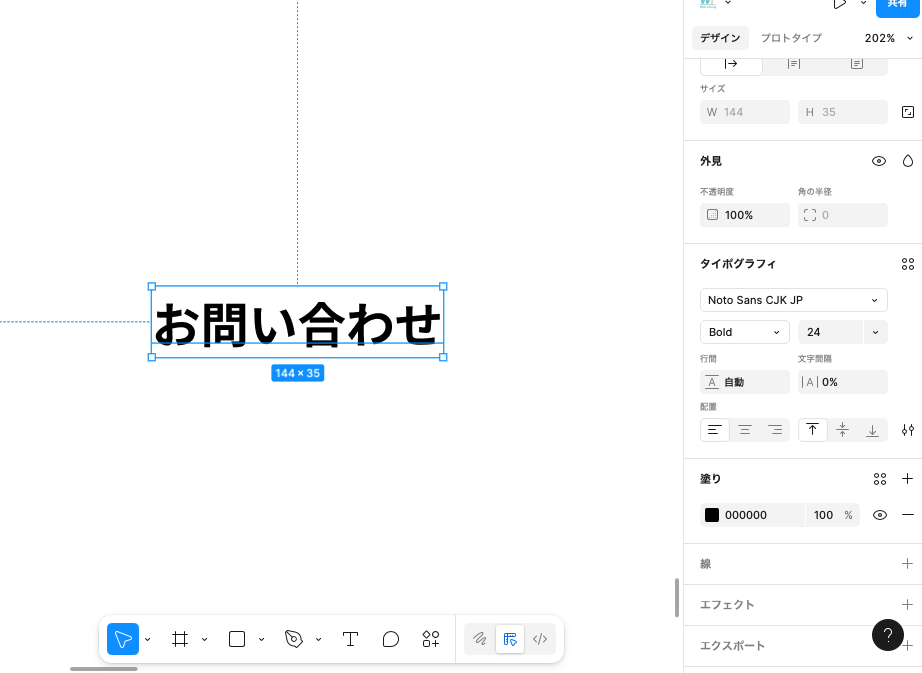Switch to the デザイン tab
Image resolution: width=922 pixels, height=673 pixels.
pos(720,38)
